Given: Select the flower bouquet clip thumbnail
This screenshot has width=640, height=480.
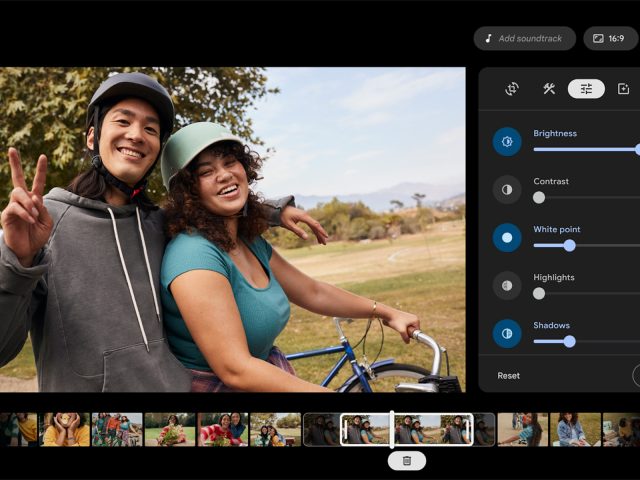Looking at the screenshot, I should 170,429.
